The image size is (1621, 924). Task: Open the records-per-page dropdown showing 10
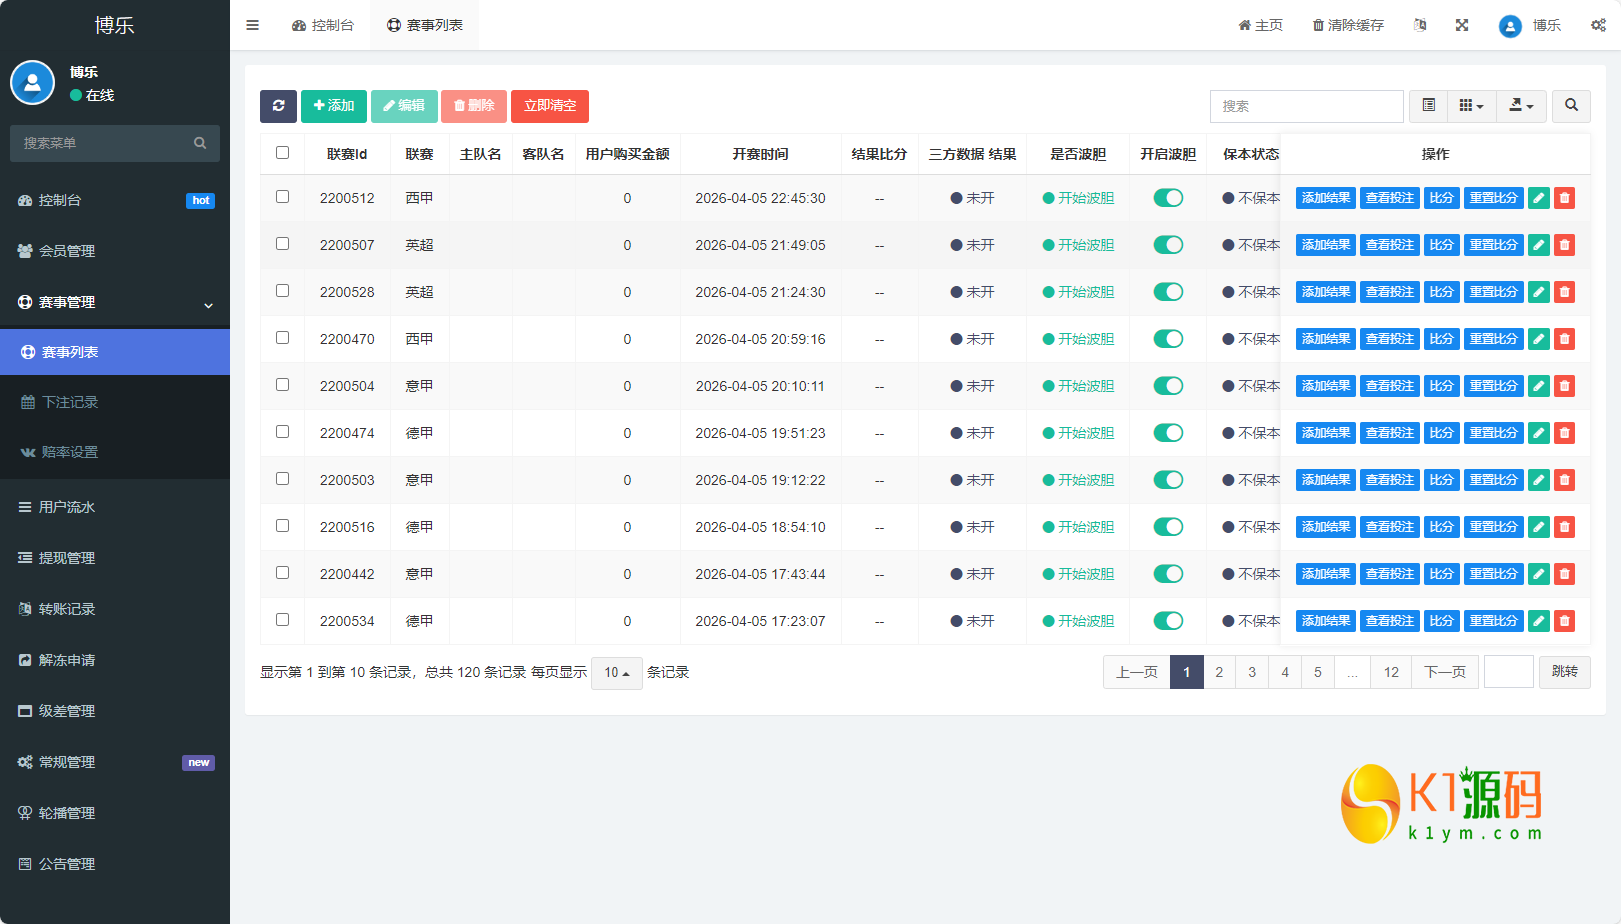pyautogui.click(x=616, y=673)
